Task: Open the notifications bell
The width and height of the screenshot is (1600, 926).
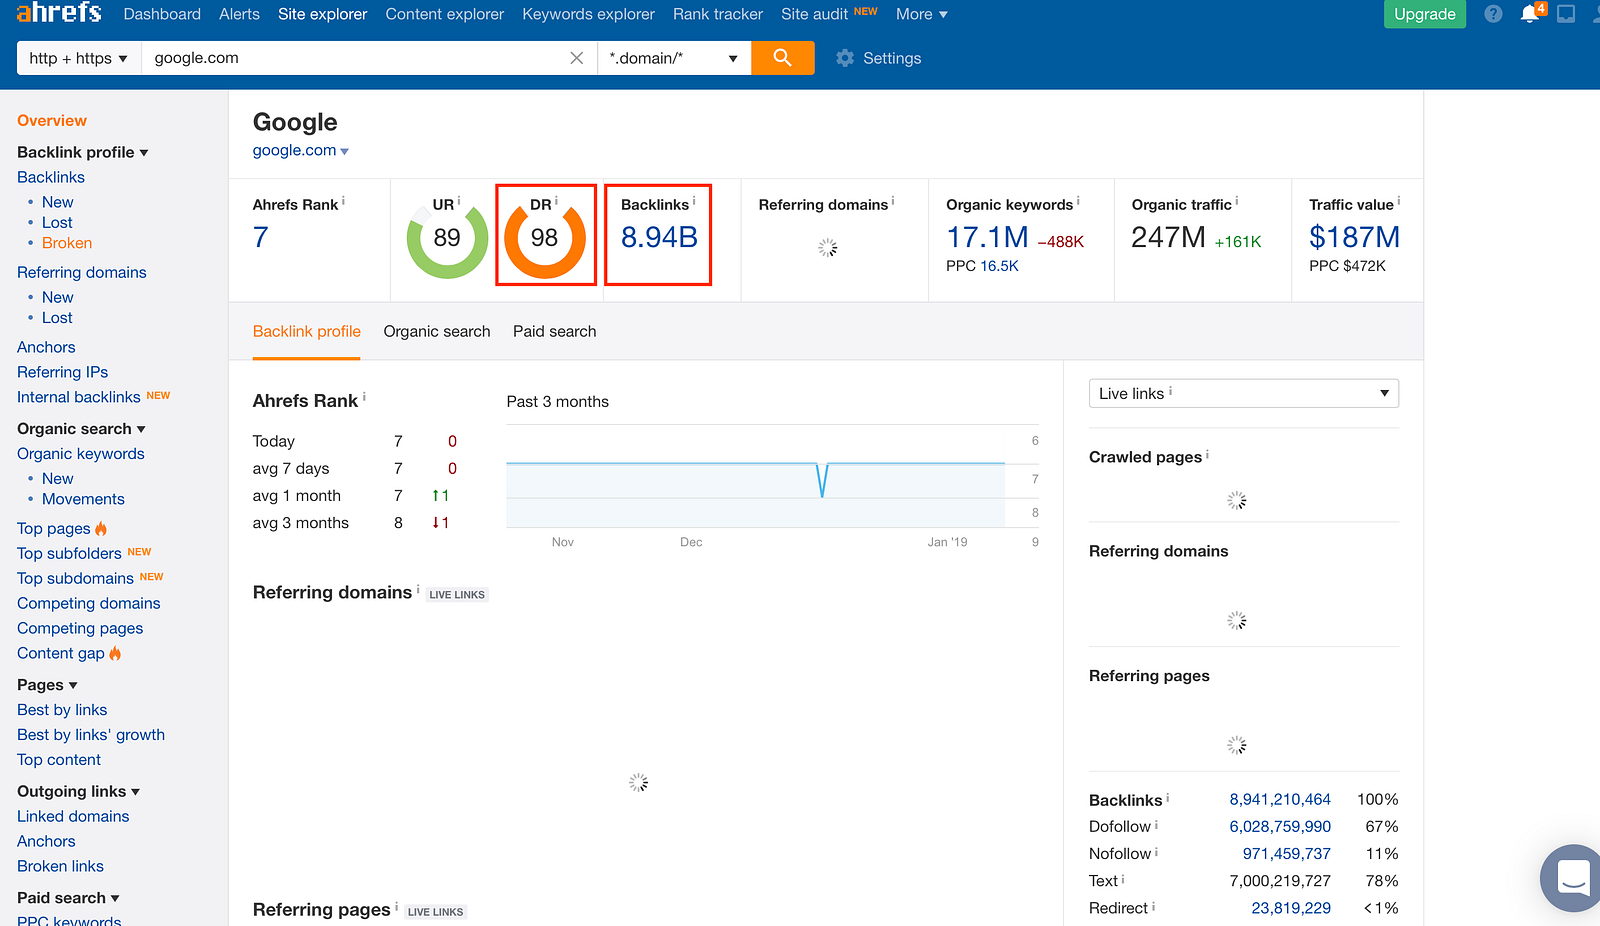Action: coord(1529,14)
